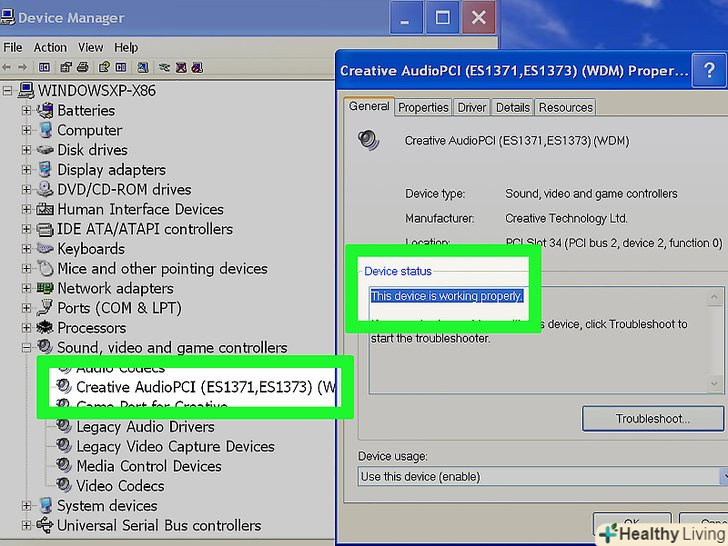728x546 pixels.
Task: Click the speaker icon in the Properties dialog
Action: click(x=369, y=141)
